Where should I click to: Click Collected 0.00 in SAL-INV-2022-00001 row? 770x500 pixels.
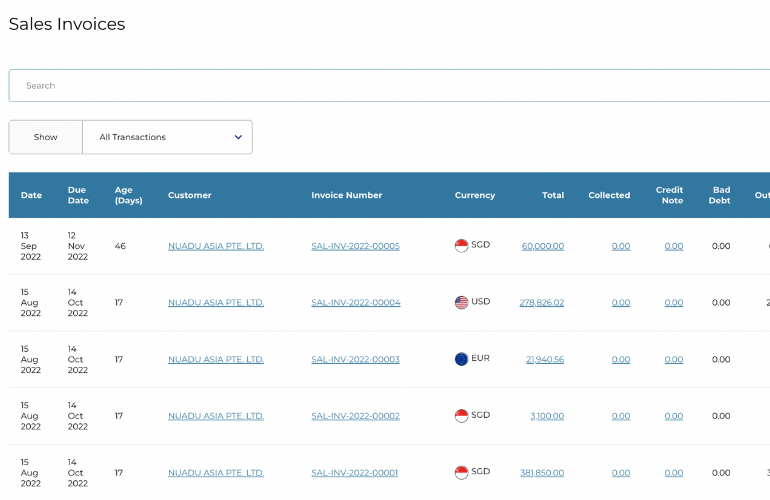621,473
